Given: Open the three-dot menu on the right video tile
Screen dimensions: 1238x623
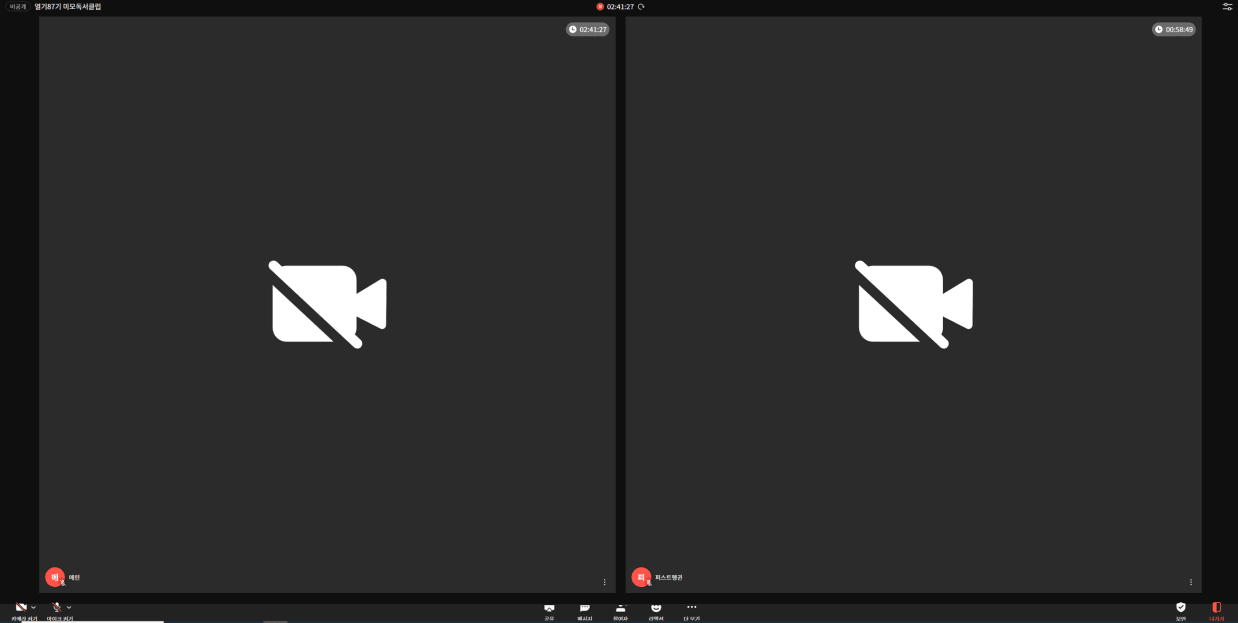Looking at the screenshot, I should 1191,582.
